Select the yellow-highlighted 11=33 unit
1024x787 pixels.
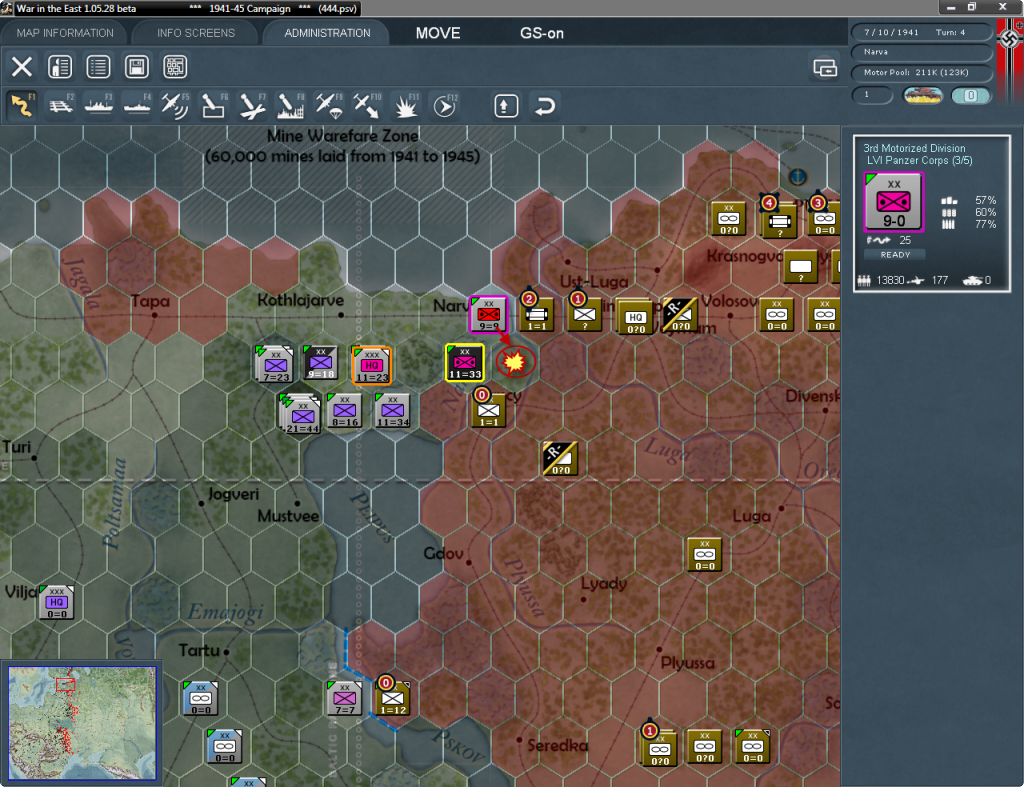[x=464, y=362]
